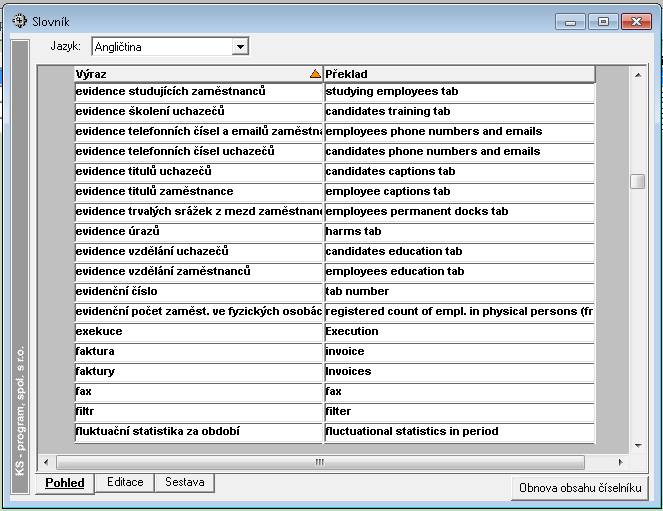Viewport: 663px width, 511px height.
Task: Select 'evidence trvalých srážek z mezd' row
Action: [x=198, y=212]
